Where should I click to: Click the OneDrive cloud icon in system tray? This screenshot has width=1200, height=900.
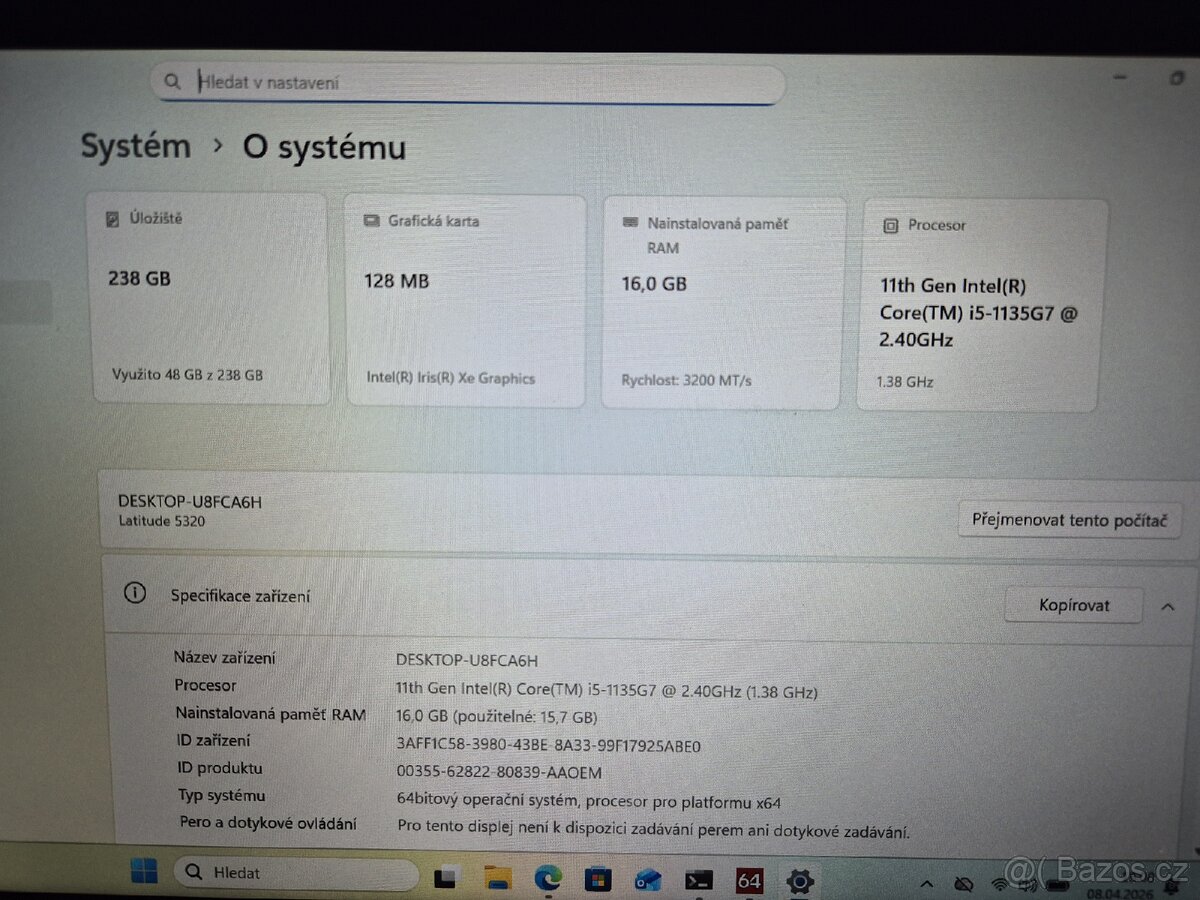tap(963, 884)
